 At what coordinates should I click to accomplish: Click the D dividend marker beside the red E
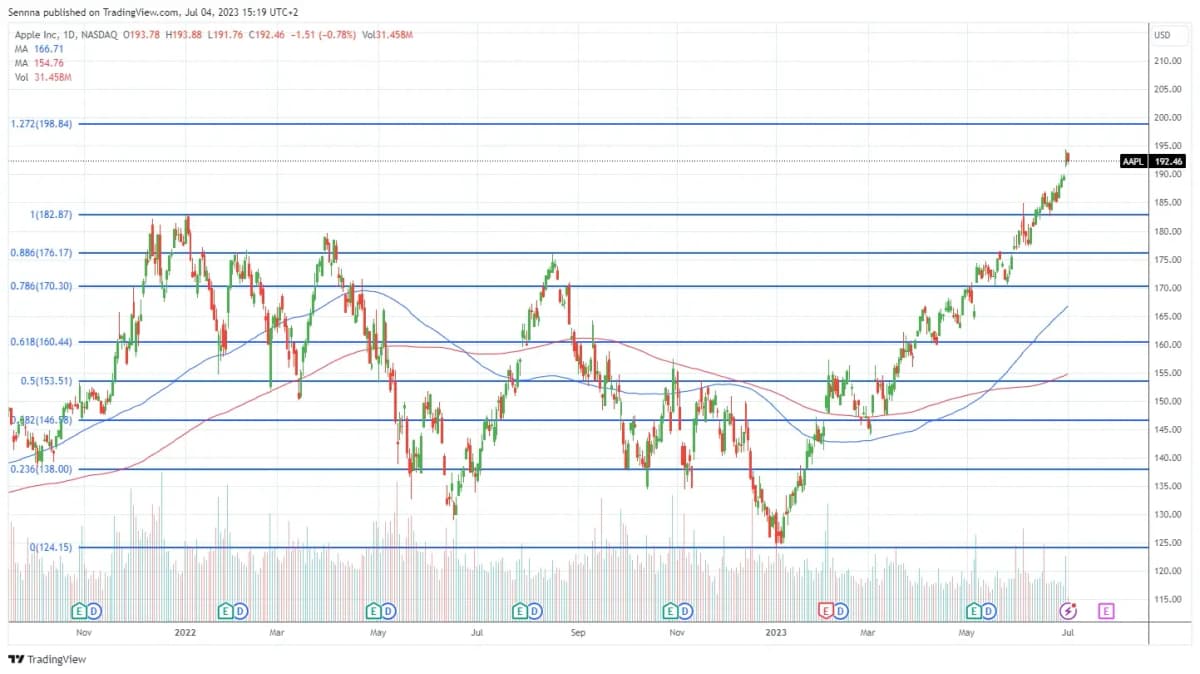click(841, 610)
